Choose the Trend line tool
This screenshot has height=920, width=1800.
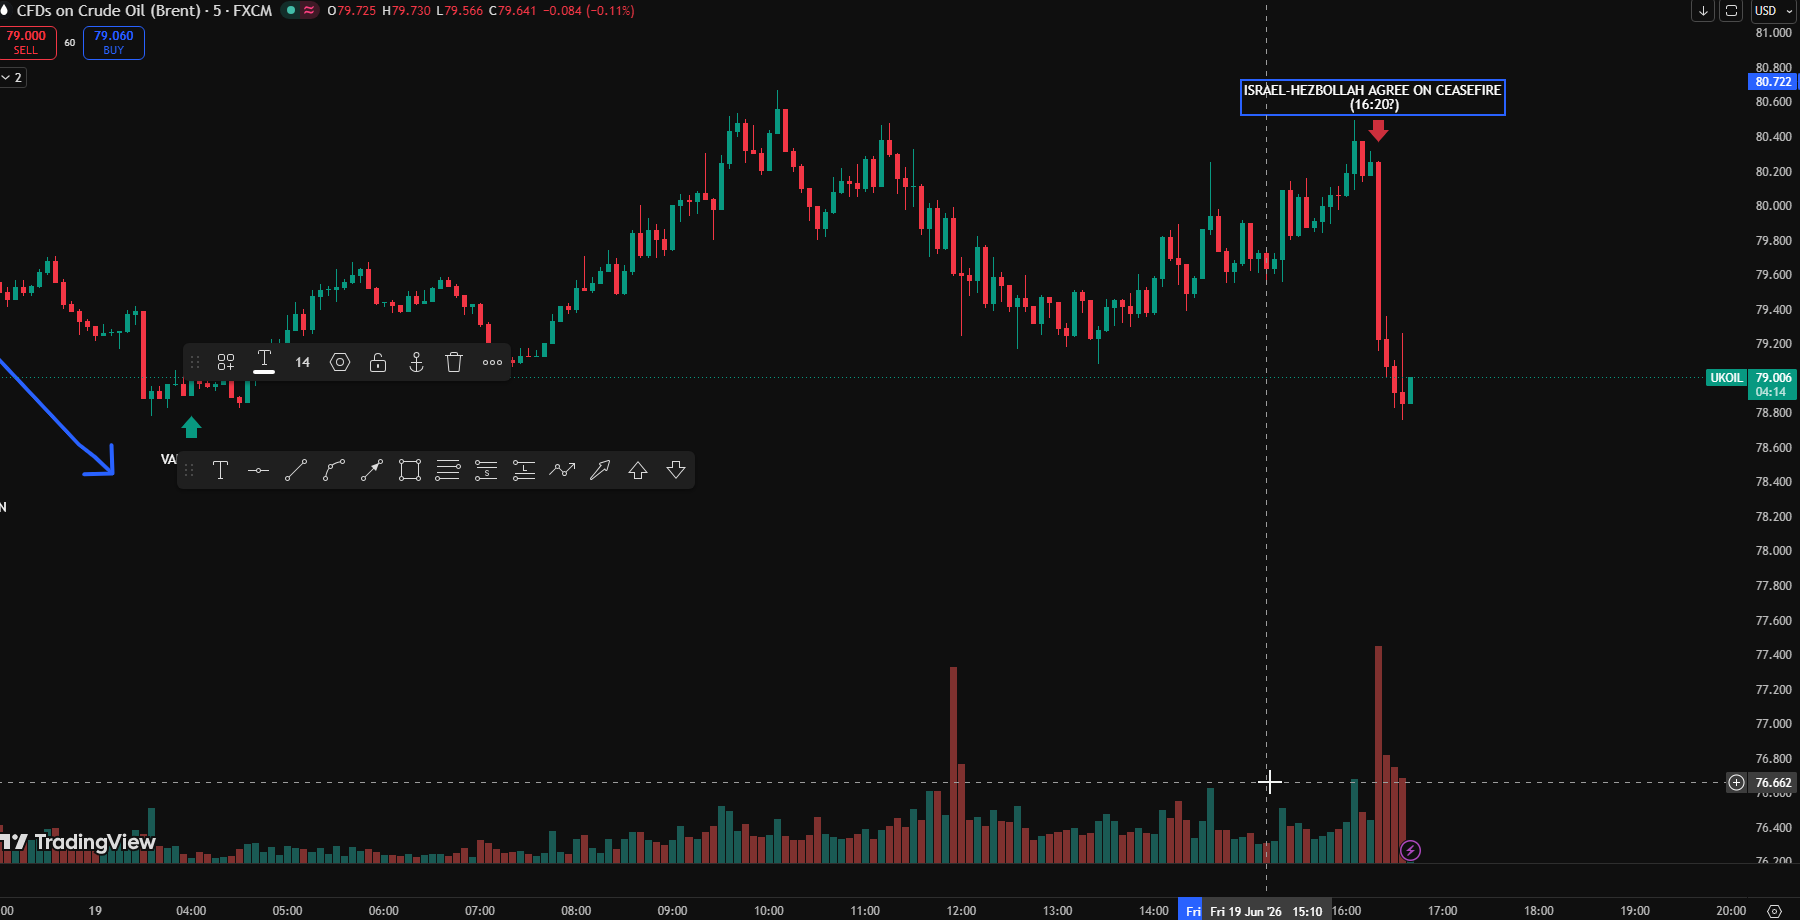[x=296, y=470]
